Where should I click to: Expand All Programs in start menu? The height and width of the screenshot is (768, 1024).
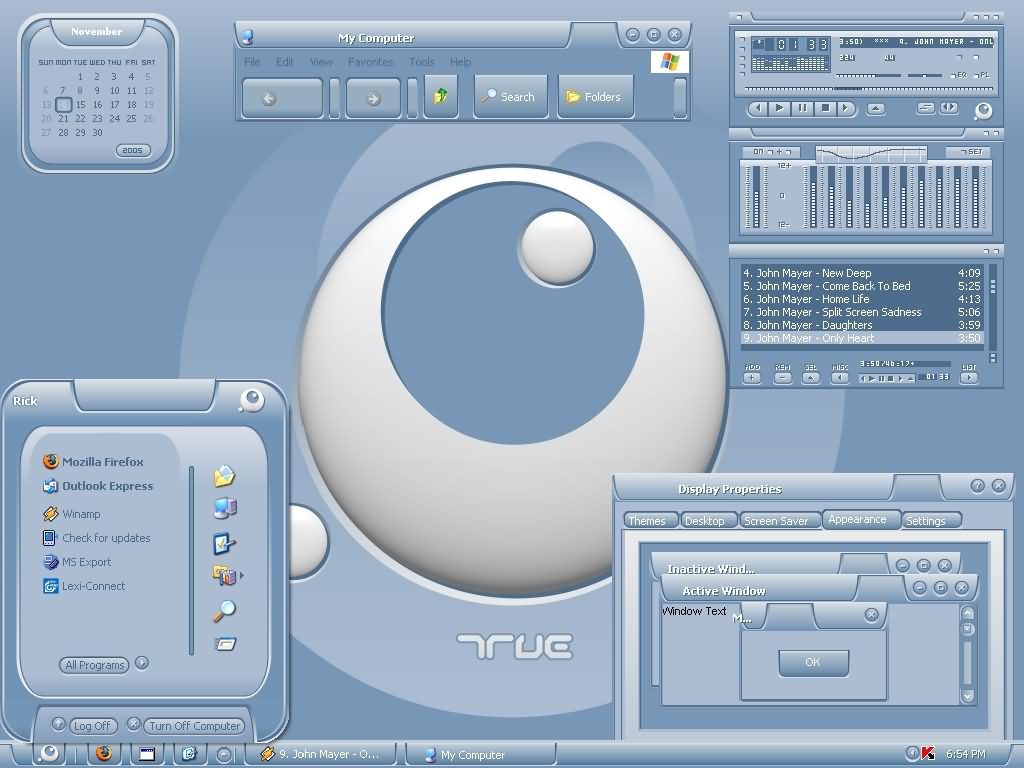95,665
